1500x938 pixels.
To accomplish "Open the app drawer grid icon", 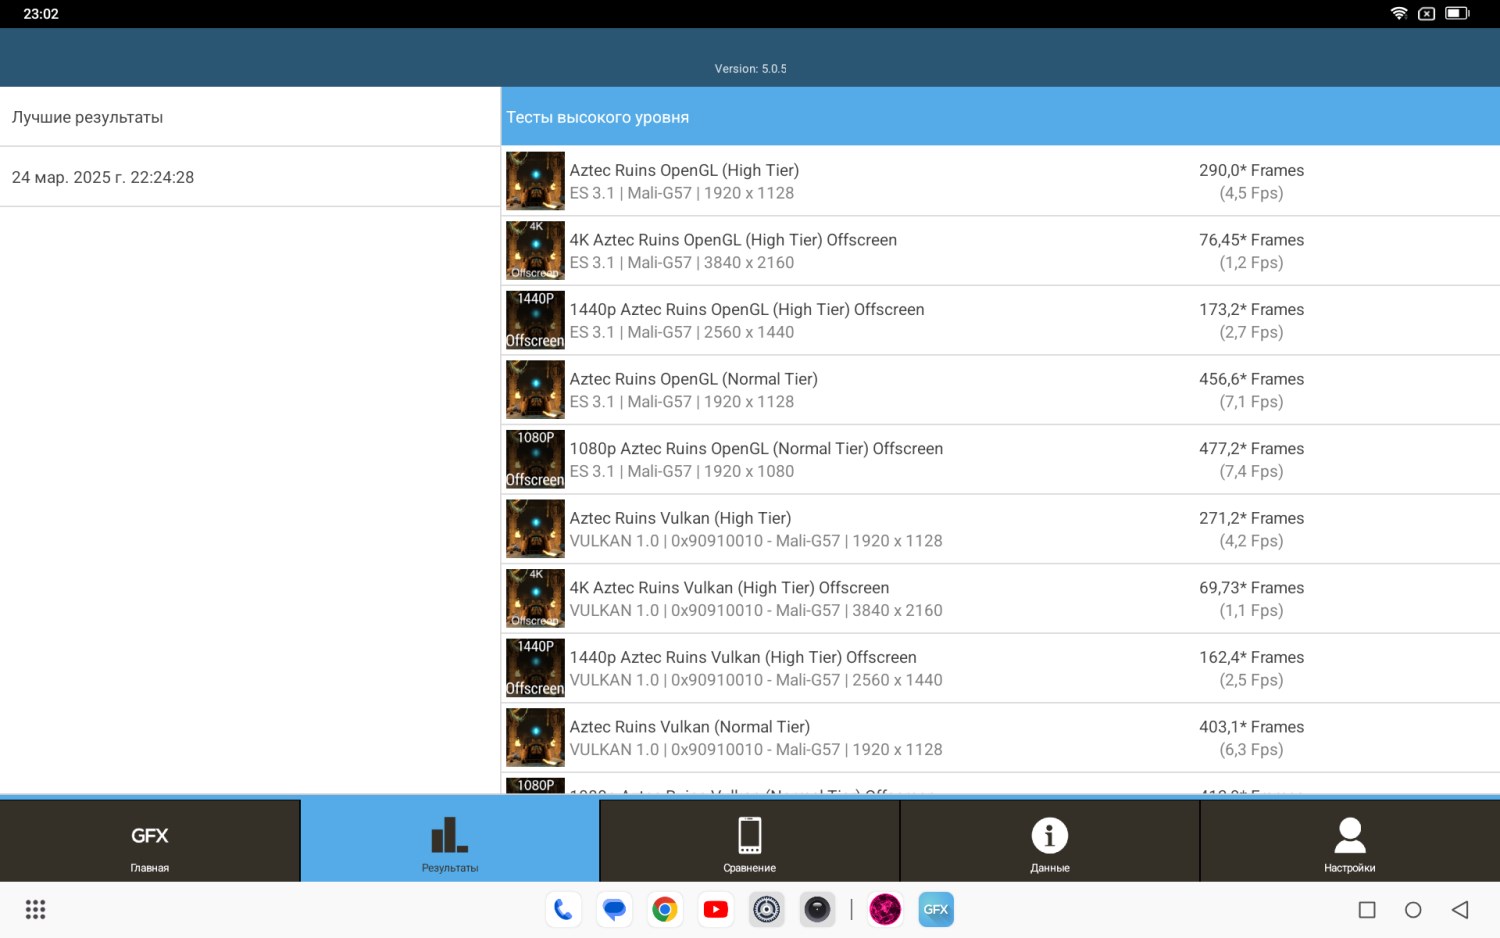I will [36, 909].
